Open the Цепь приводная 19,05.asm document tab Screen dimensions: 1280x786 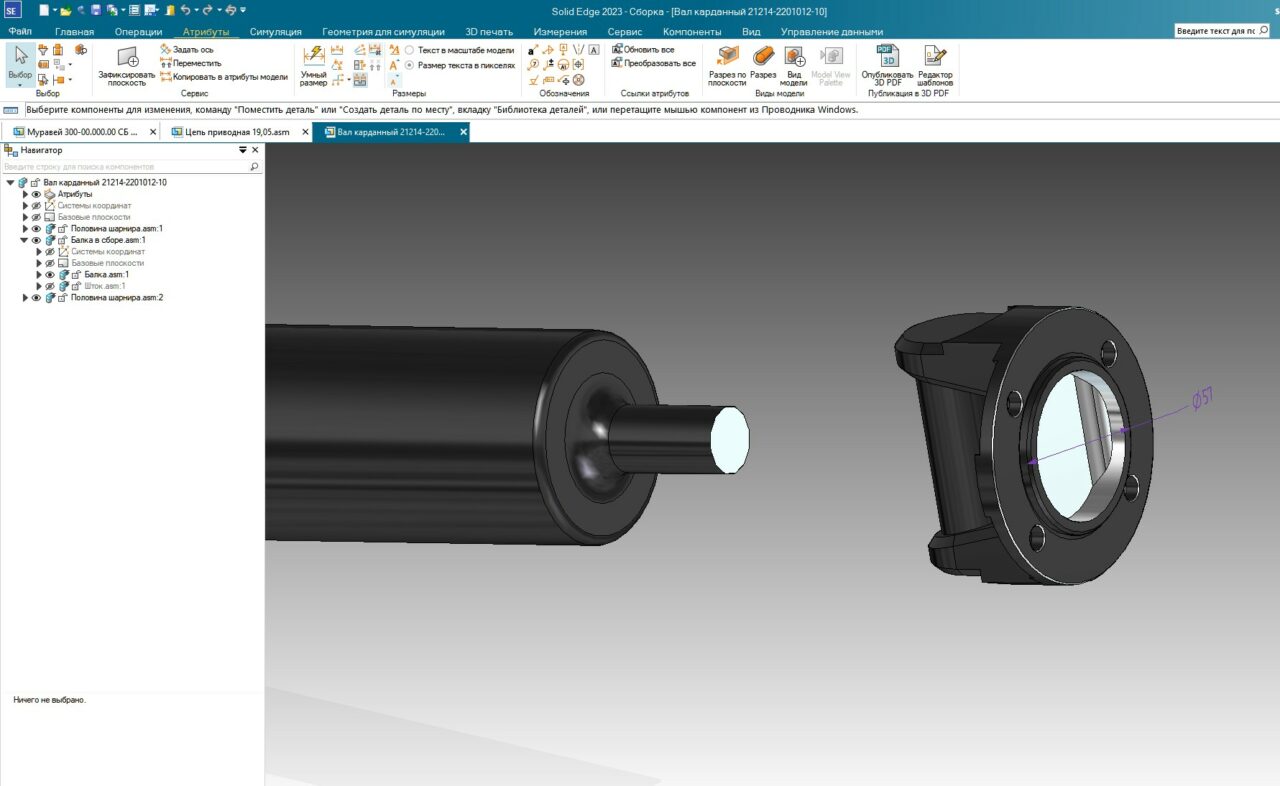236,132
